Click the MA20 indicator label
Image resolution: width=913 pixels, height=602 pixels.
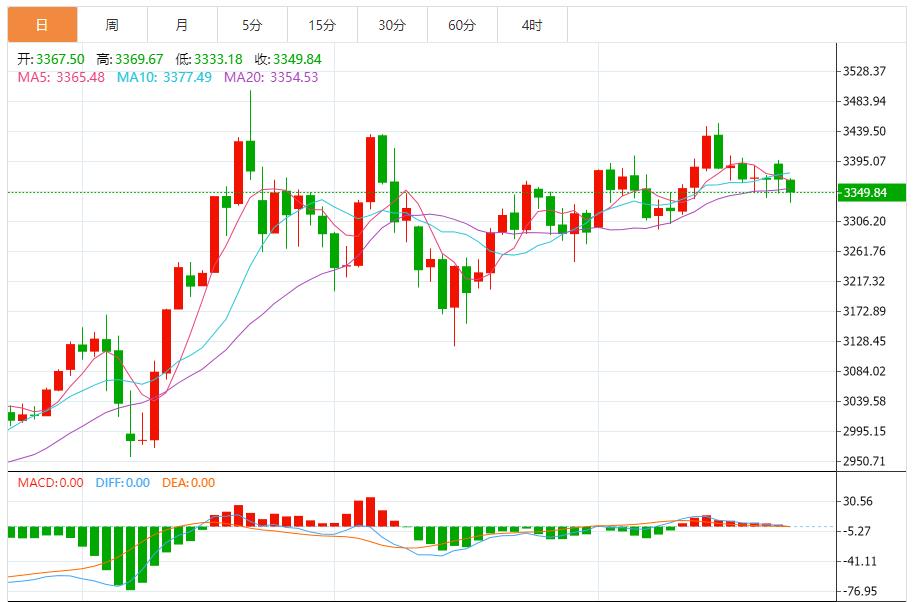click(271, 77)
